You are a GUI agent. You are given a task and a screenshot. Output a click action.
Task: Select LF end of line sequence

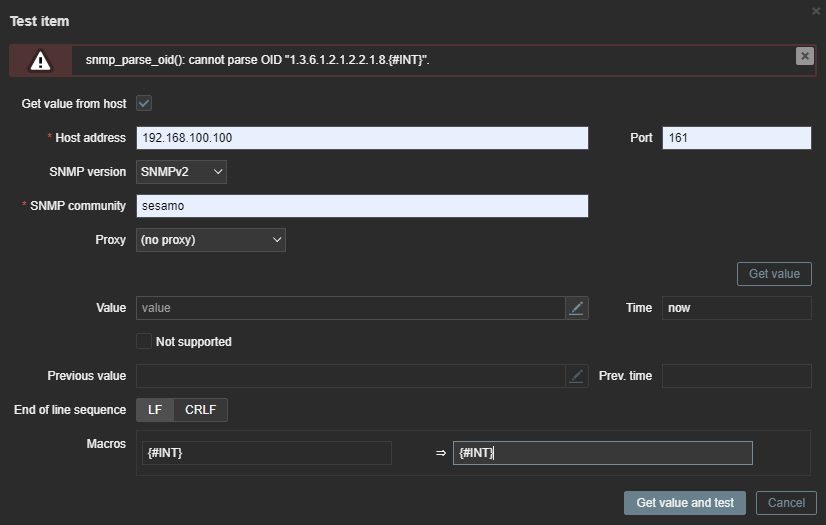[x=155, y=410]
